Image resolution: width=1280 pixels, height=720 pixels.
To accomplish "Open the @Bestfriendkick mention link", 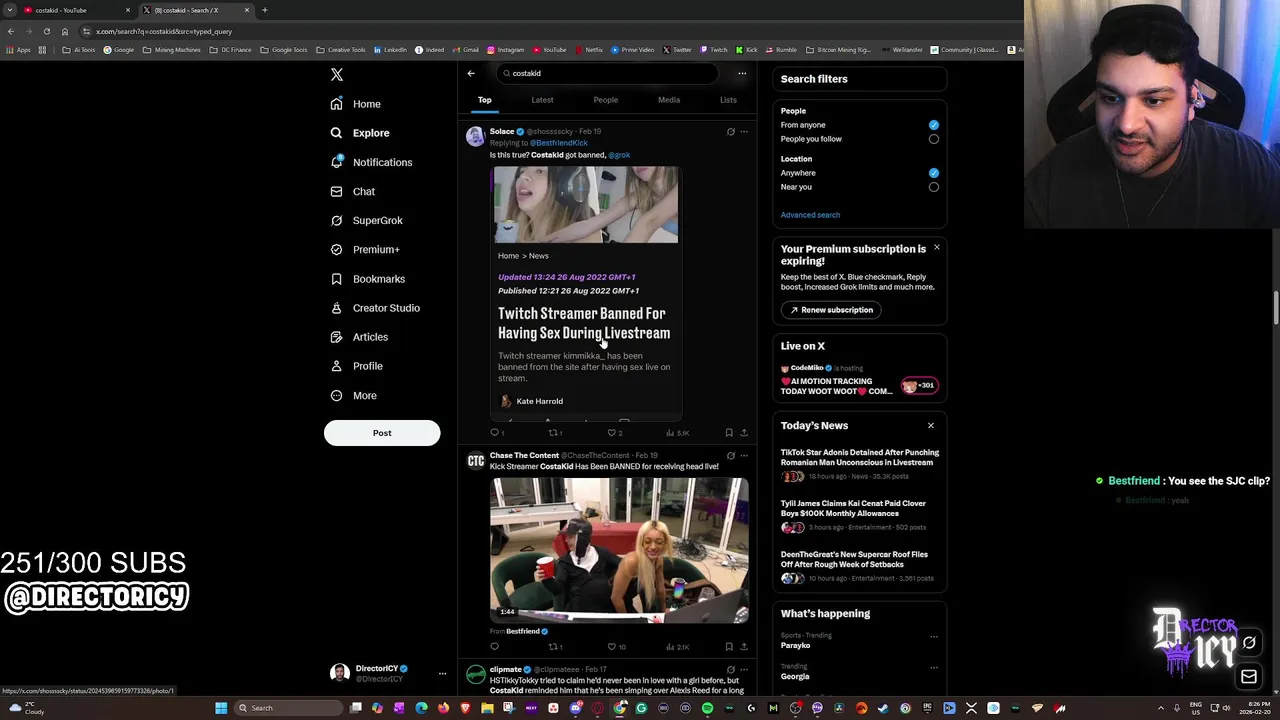I will [559, 143].
